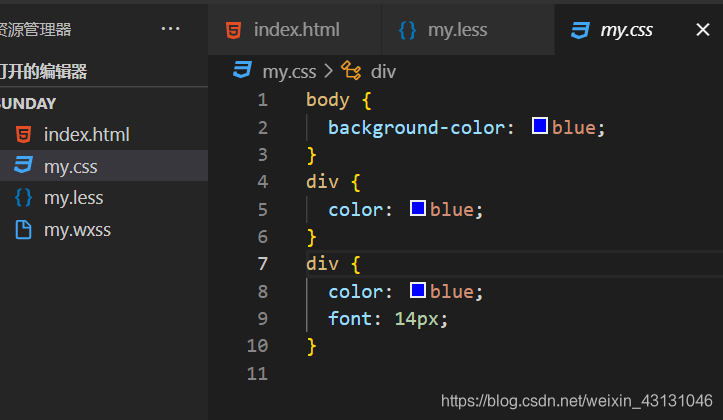Switch to the my.less tab

pyautogui.click(x=468, y=30)
